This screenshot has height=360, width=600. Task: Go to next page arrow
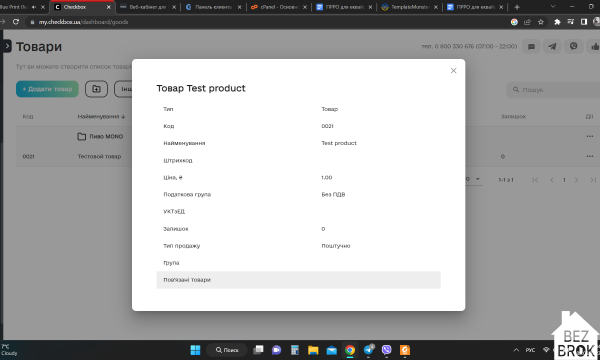576,180
